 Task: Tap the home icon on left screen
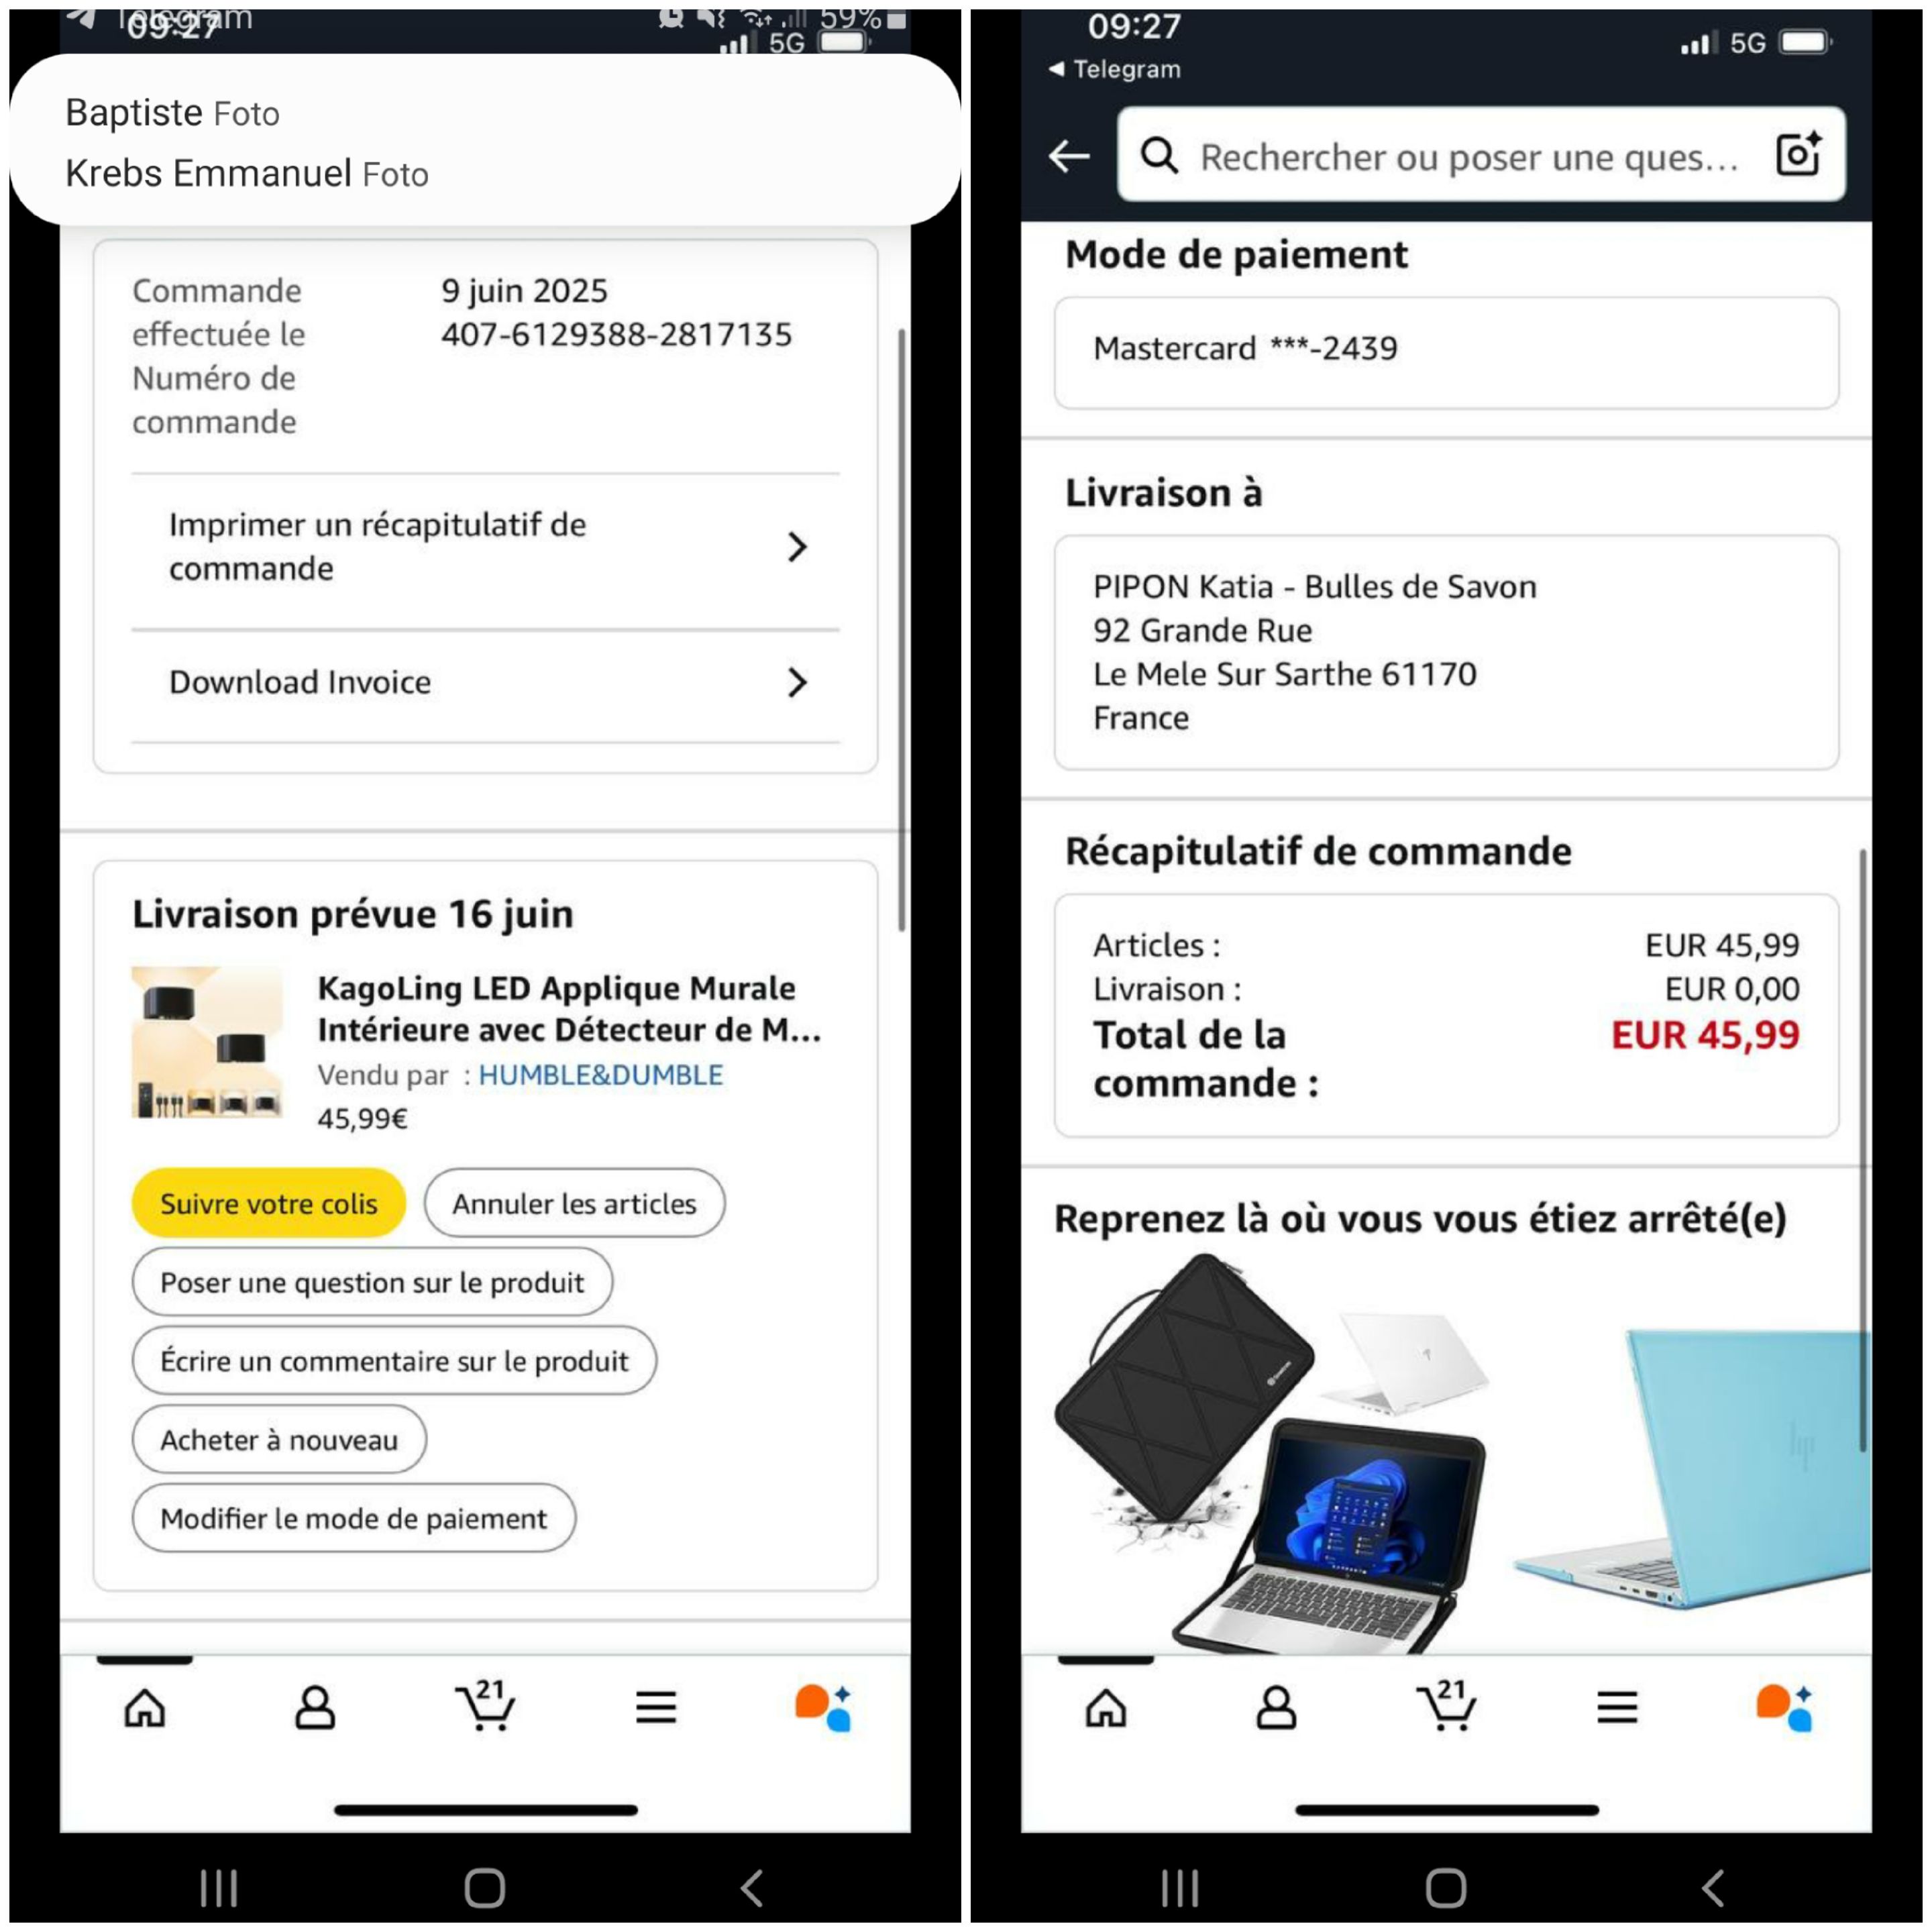tap(145, 1707)
